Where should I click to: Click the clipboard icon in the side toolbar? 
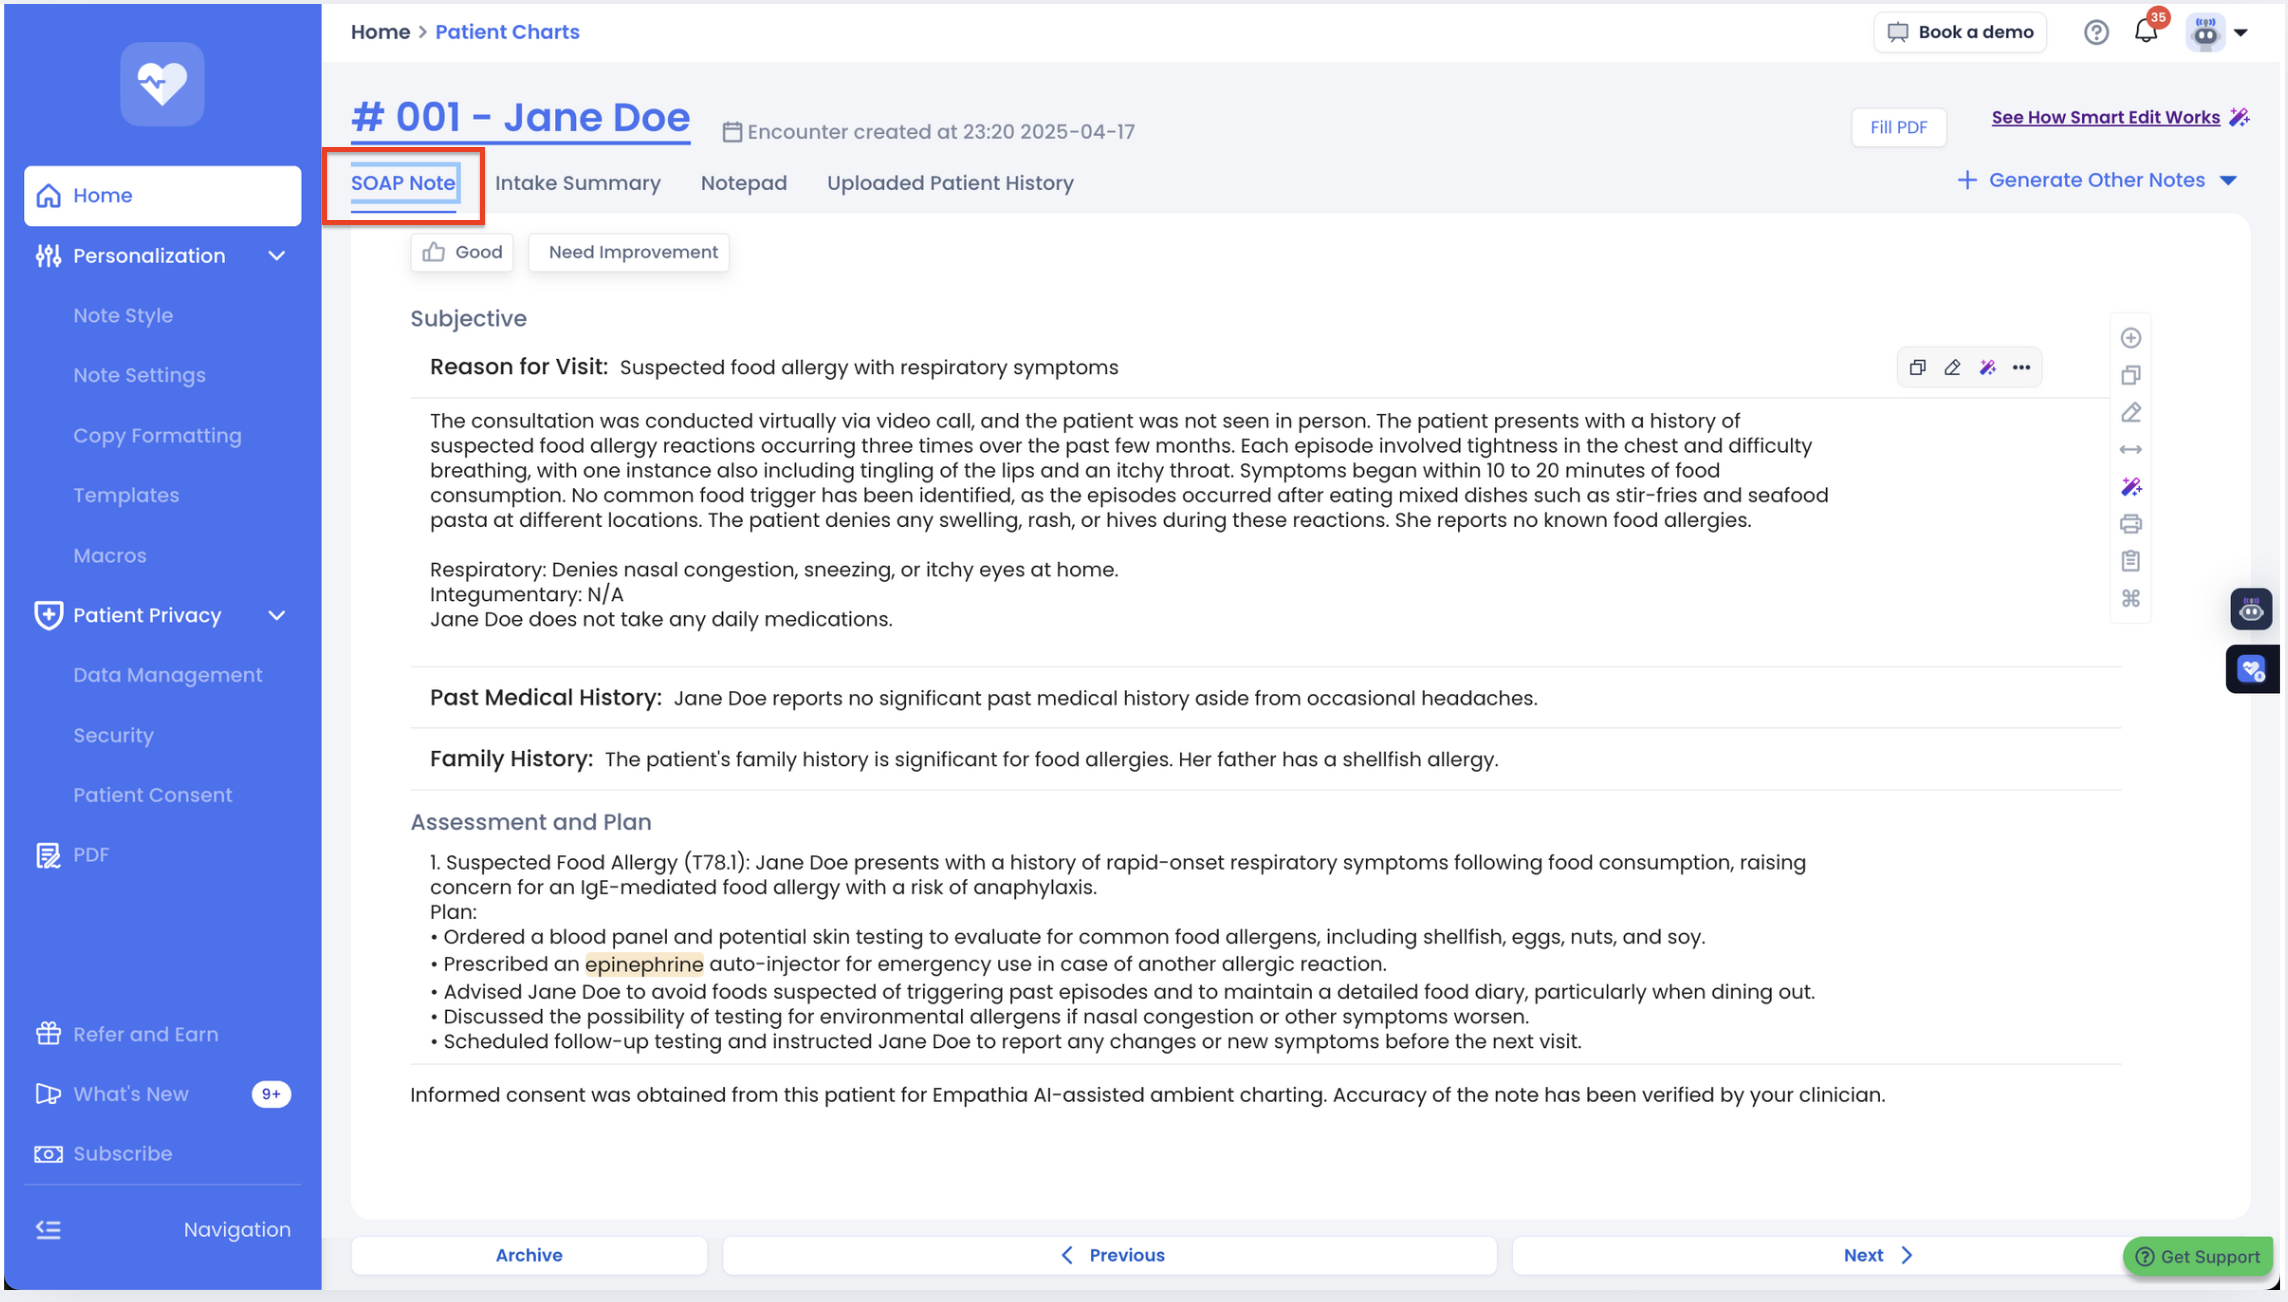click(x=2130, y=561)
